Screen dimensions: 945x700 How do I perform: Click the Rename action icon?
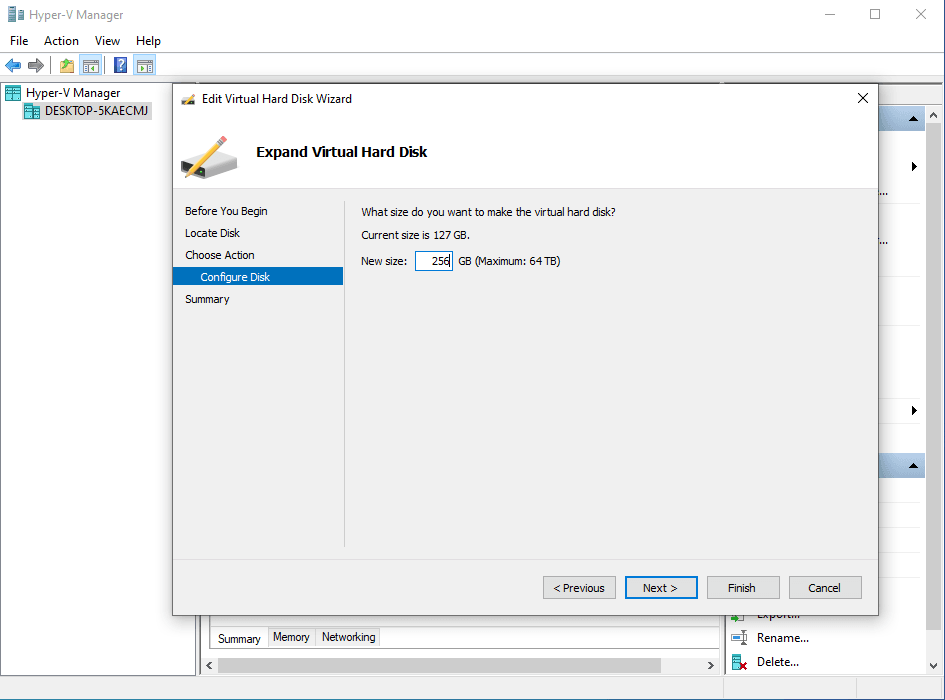tap(739, 638)
